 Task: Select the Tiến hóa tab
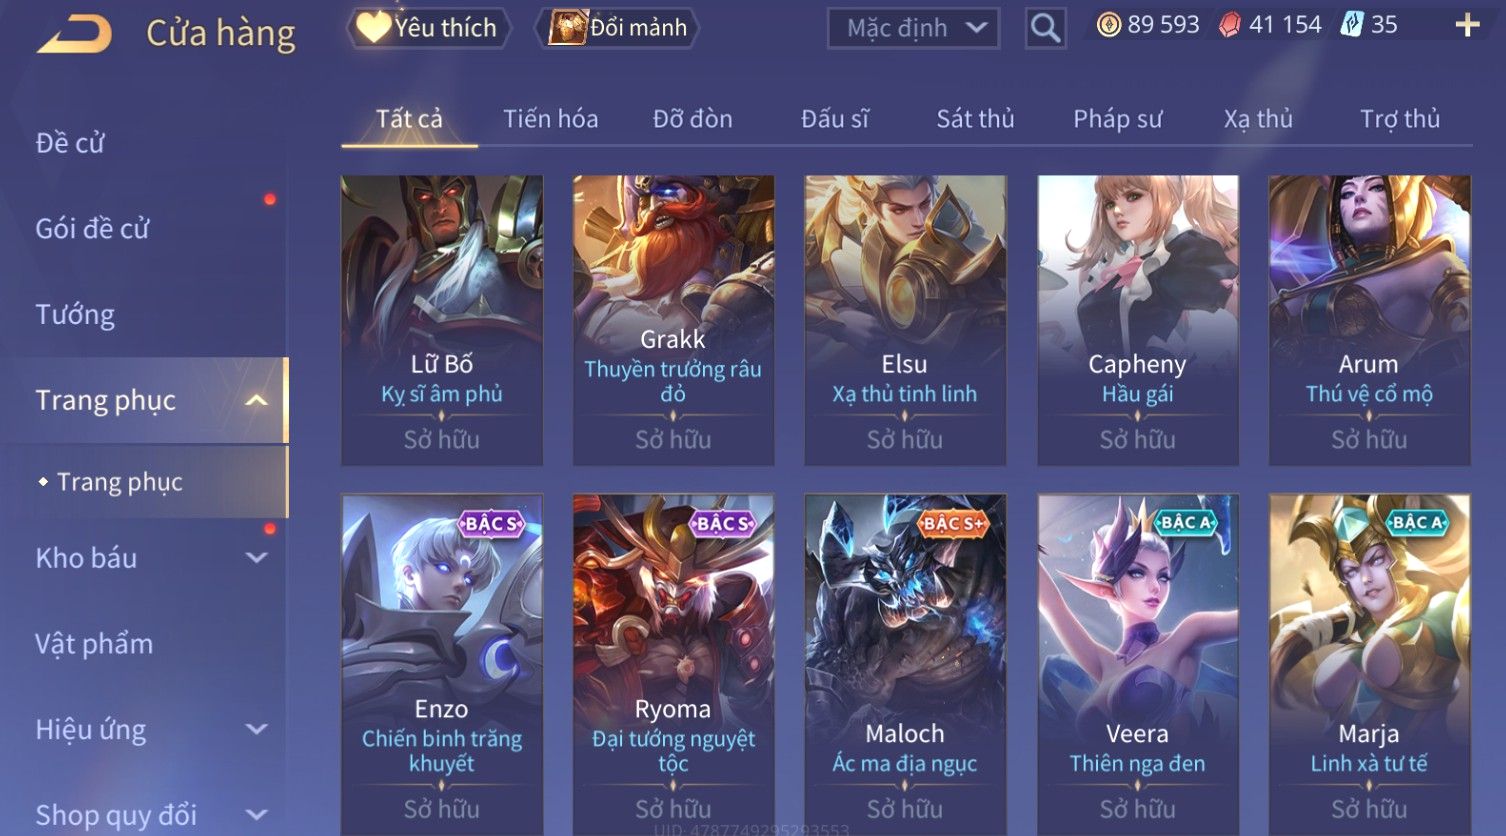pyautogui.click(x=551, y=119)
